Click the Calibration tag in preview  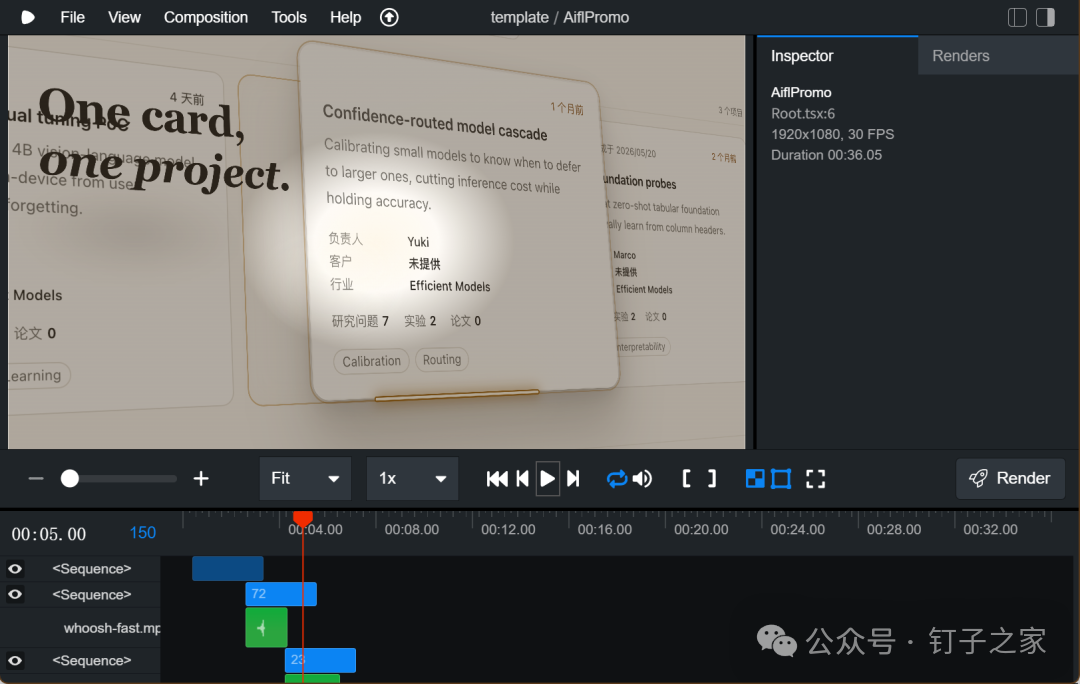tap(371, 361)
